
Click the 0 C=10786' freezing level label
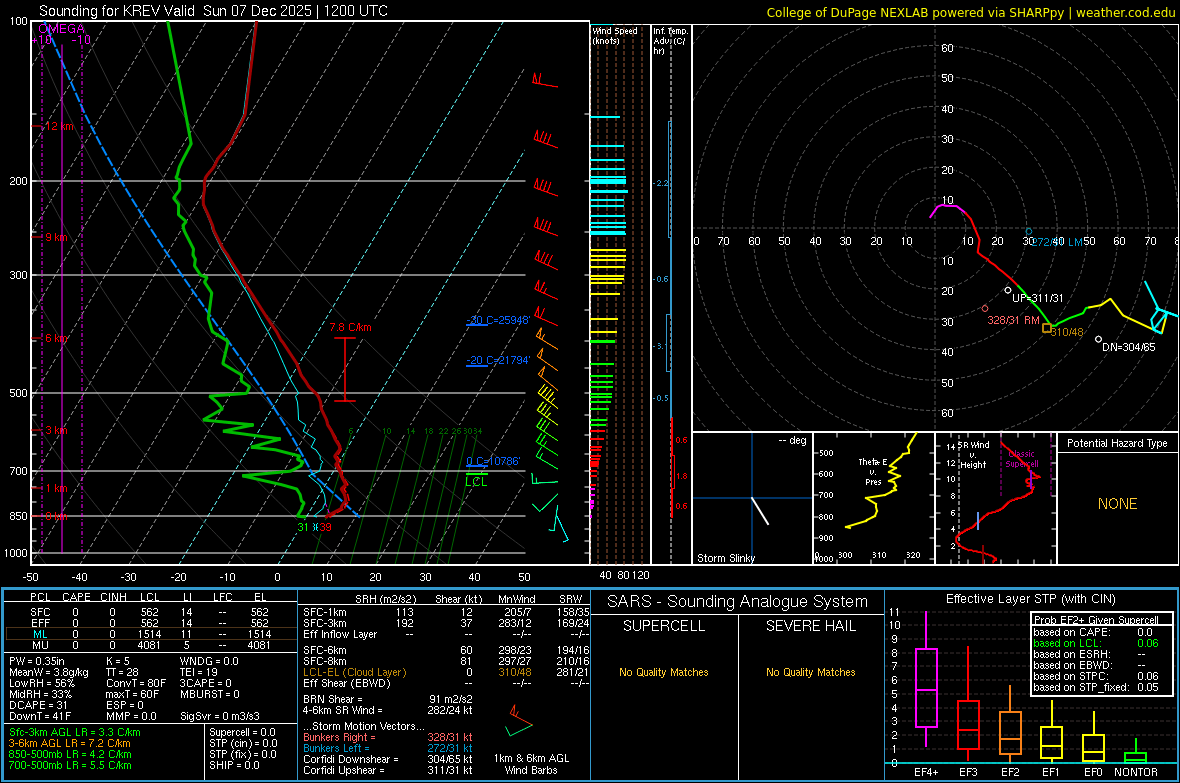pyautogui.click(x=493, y=461)
